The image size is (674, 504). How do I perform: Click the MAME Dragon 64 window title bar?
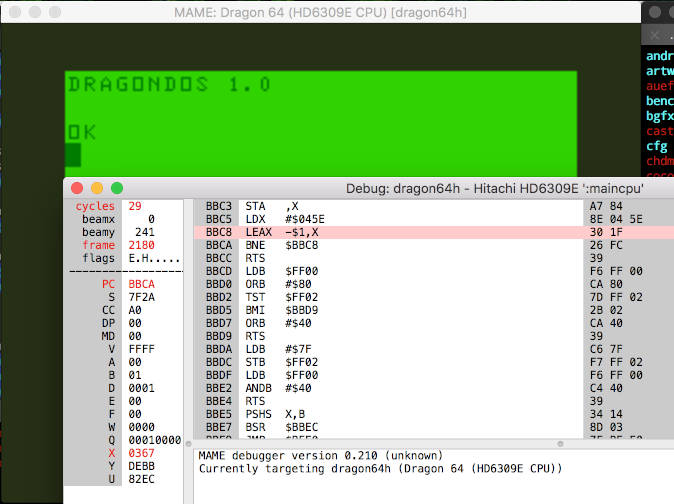click(321, 12)
